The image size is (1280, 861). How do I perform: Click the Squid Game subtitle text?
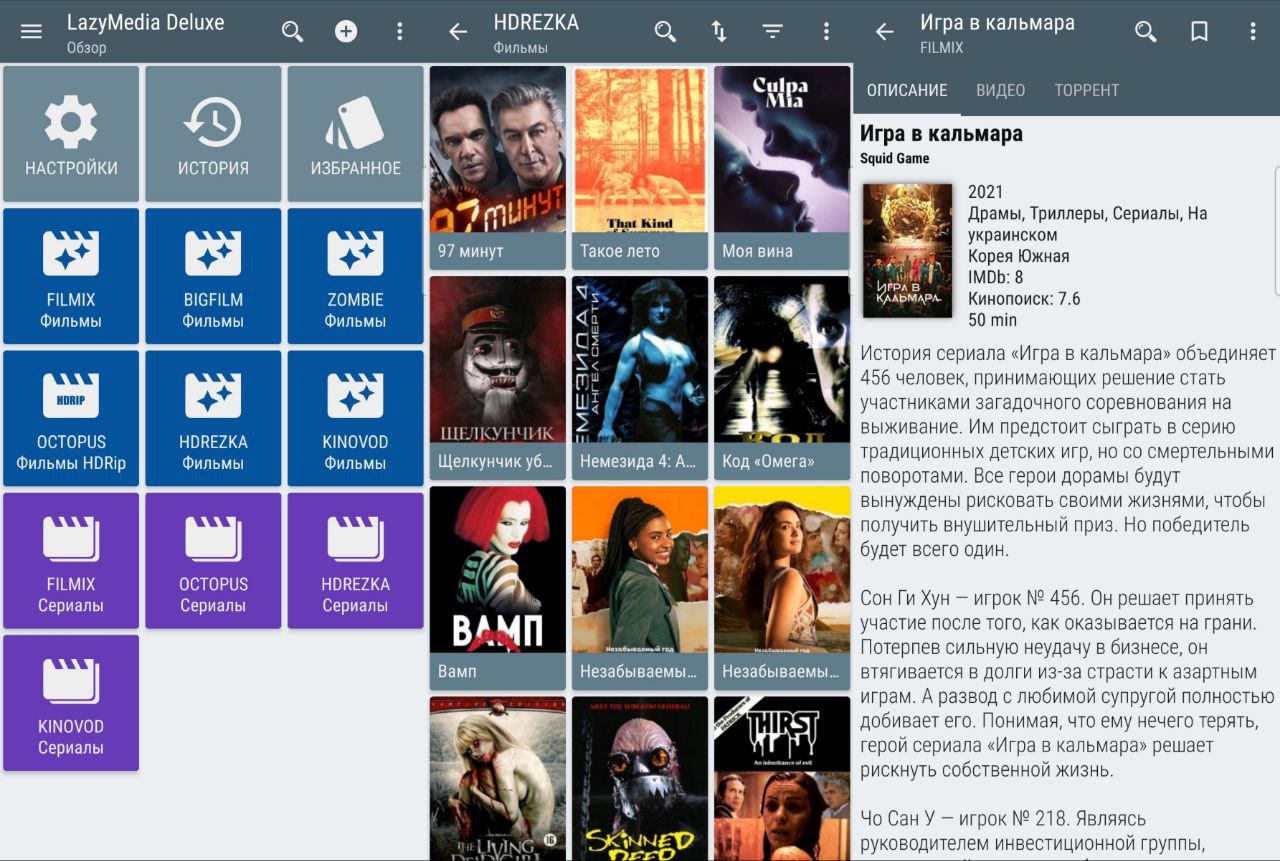pyautogui.click(x=894, y=158)
